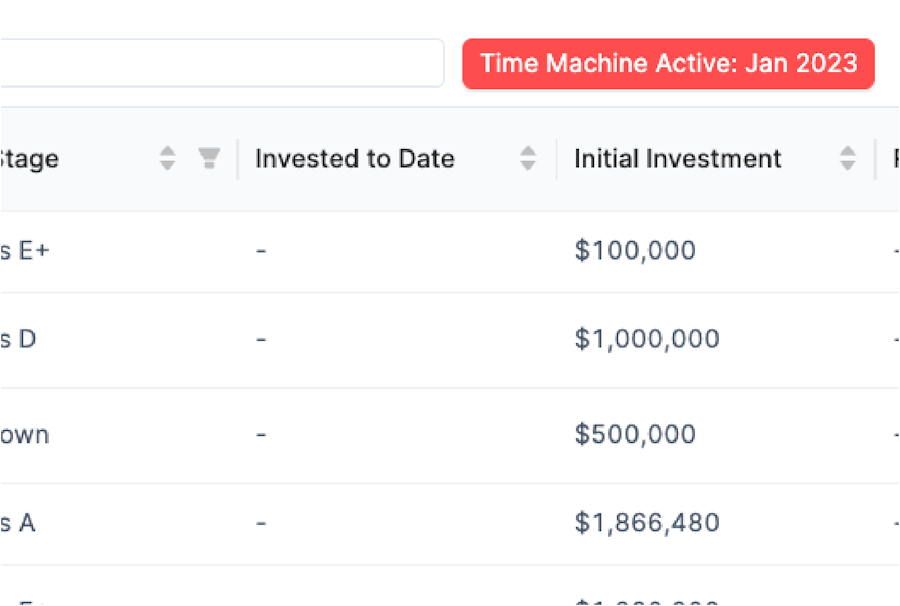This screenshot has height=606, width=900.
Task: Open the Stage column filter
Action: tap(209, 158)
